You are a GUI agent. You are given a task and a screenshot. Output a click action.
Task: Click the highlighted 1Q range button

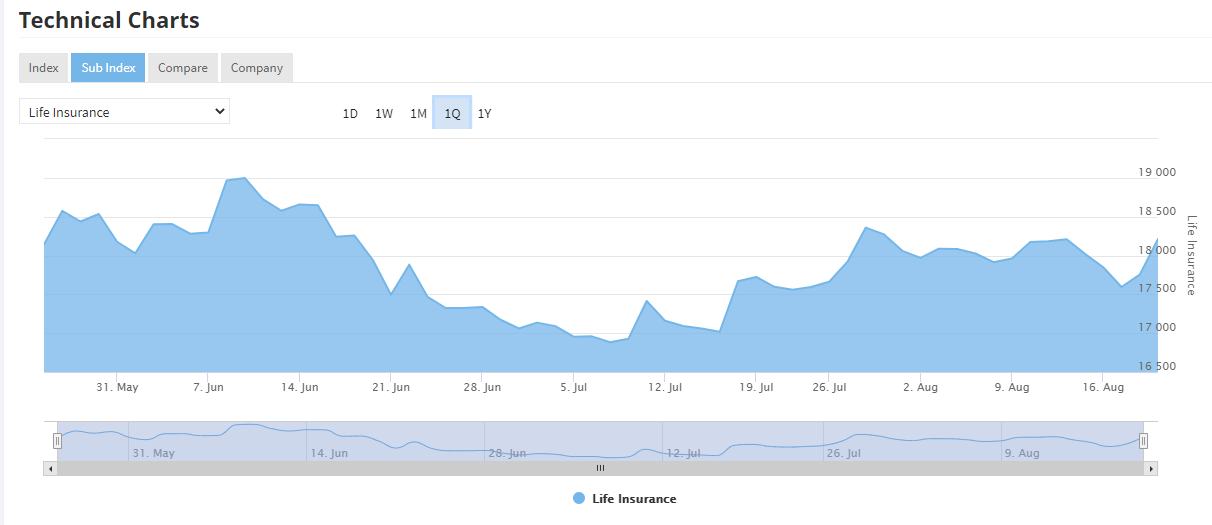pos(452,113)
